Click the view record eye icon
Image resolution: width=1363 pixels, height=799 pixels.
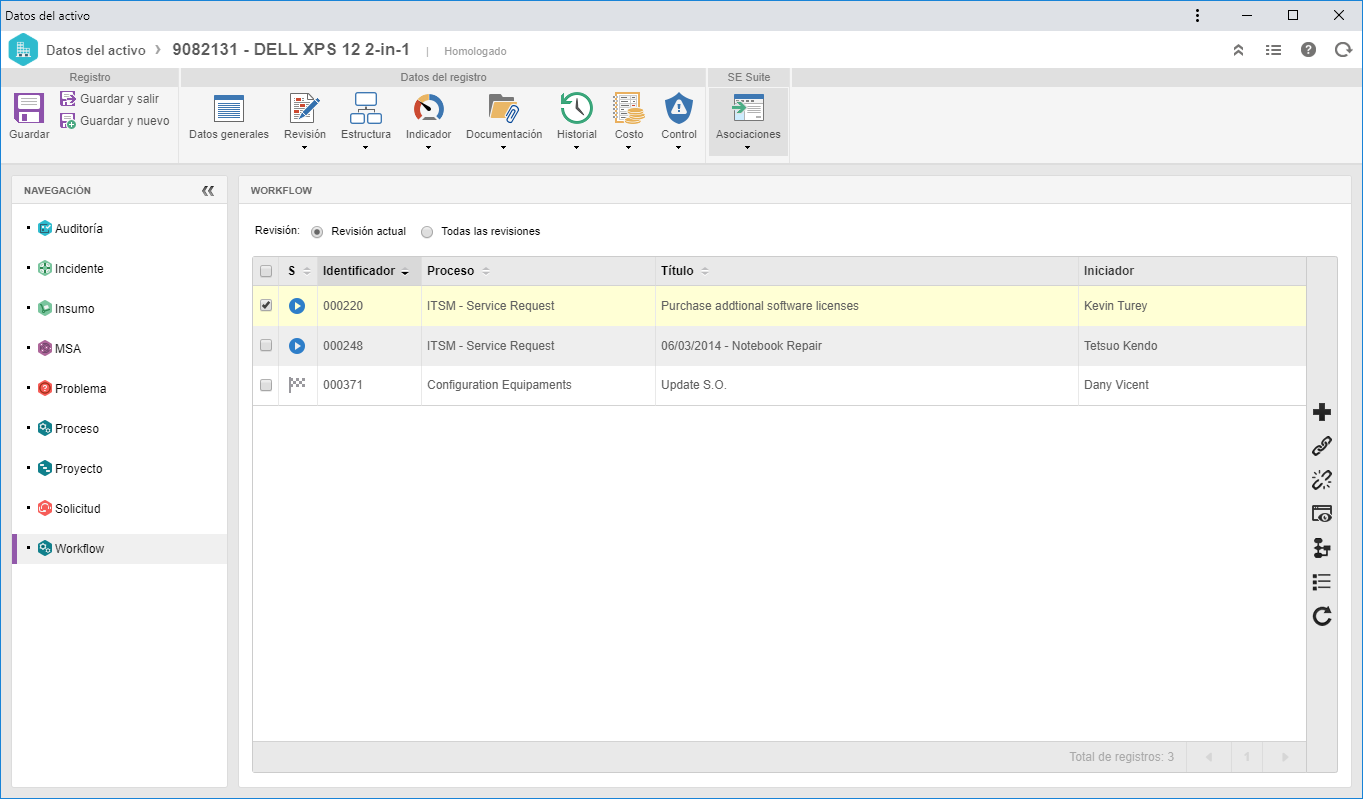pos(1322,514)
